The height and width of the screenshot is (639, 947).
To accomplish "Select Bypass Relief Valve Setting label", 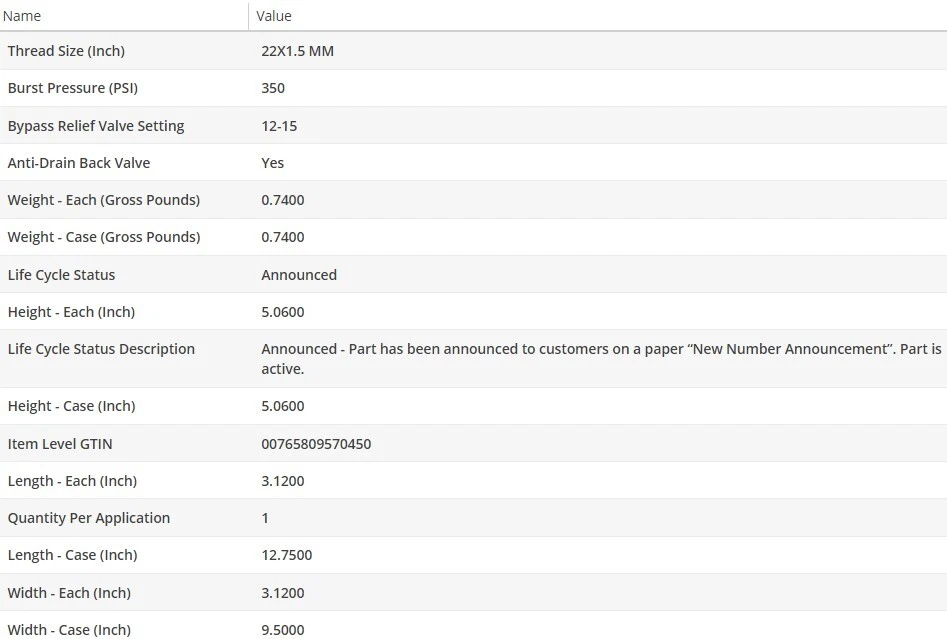I will coord(96,126).
